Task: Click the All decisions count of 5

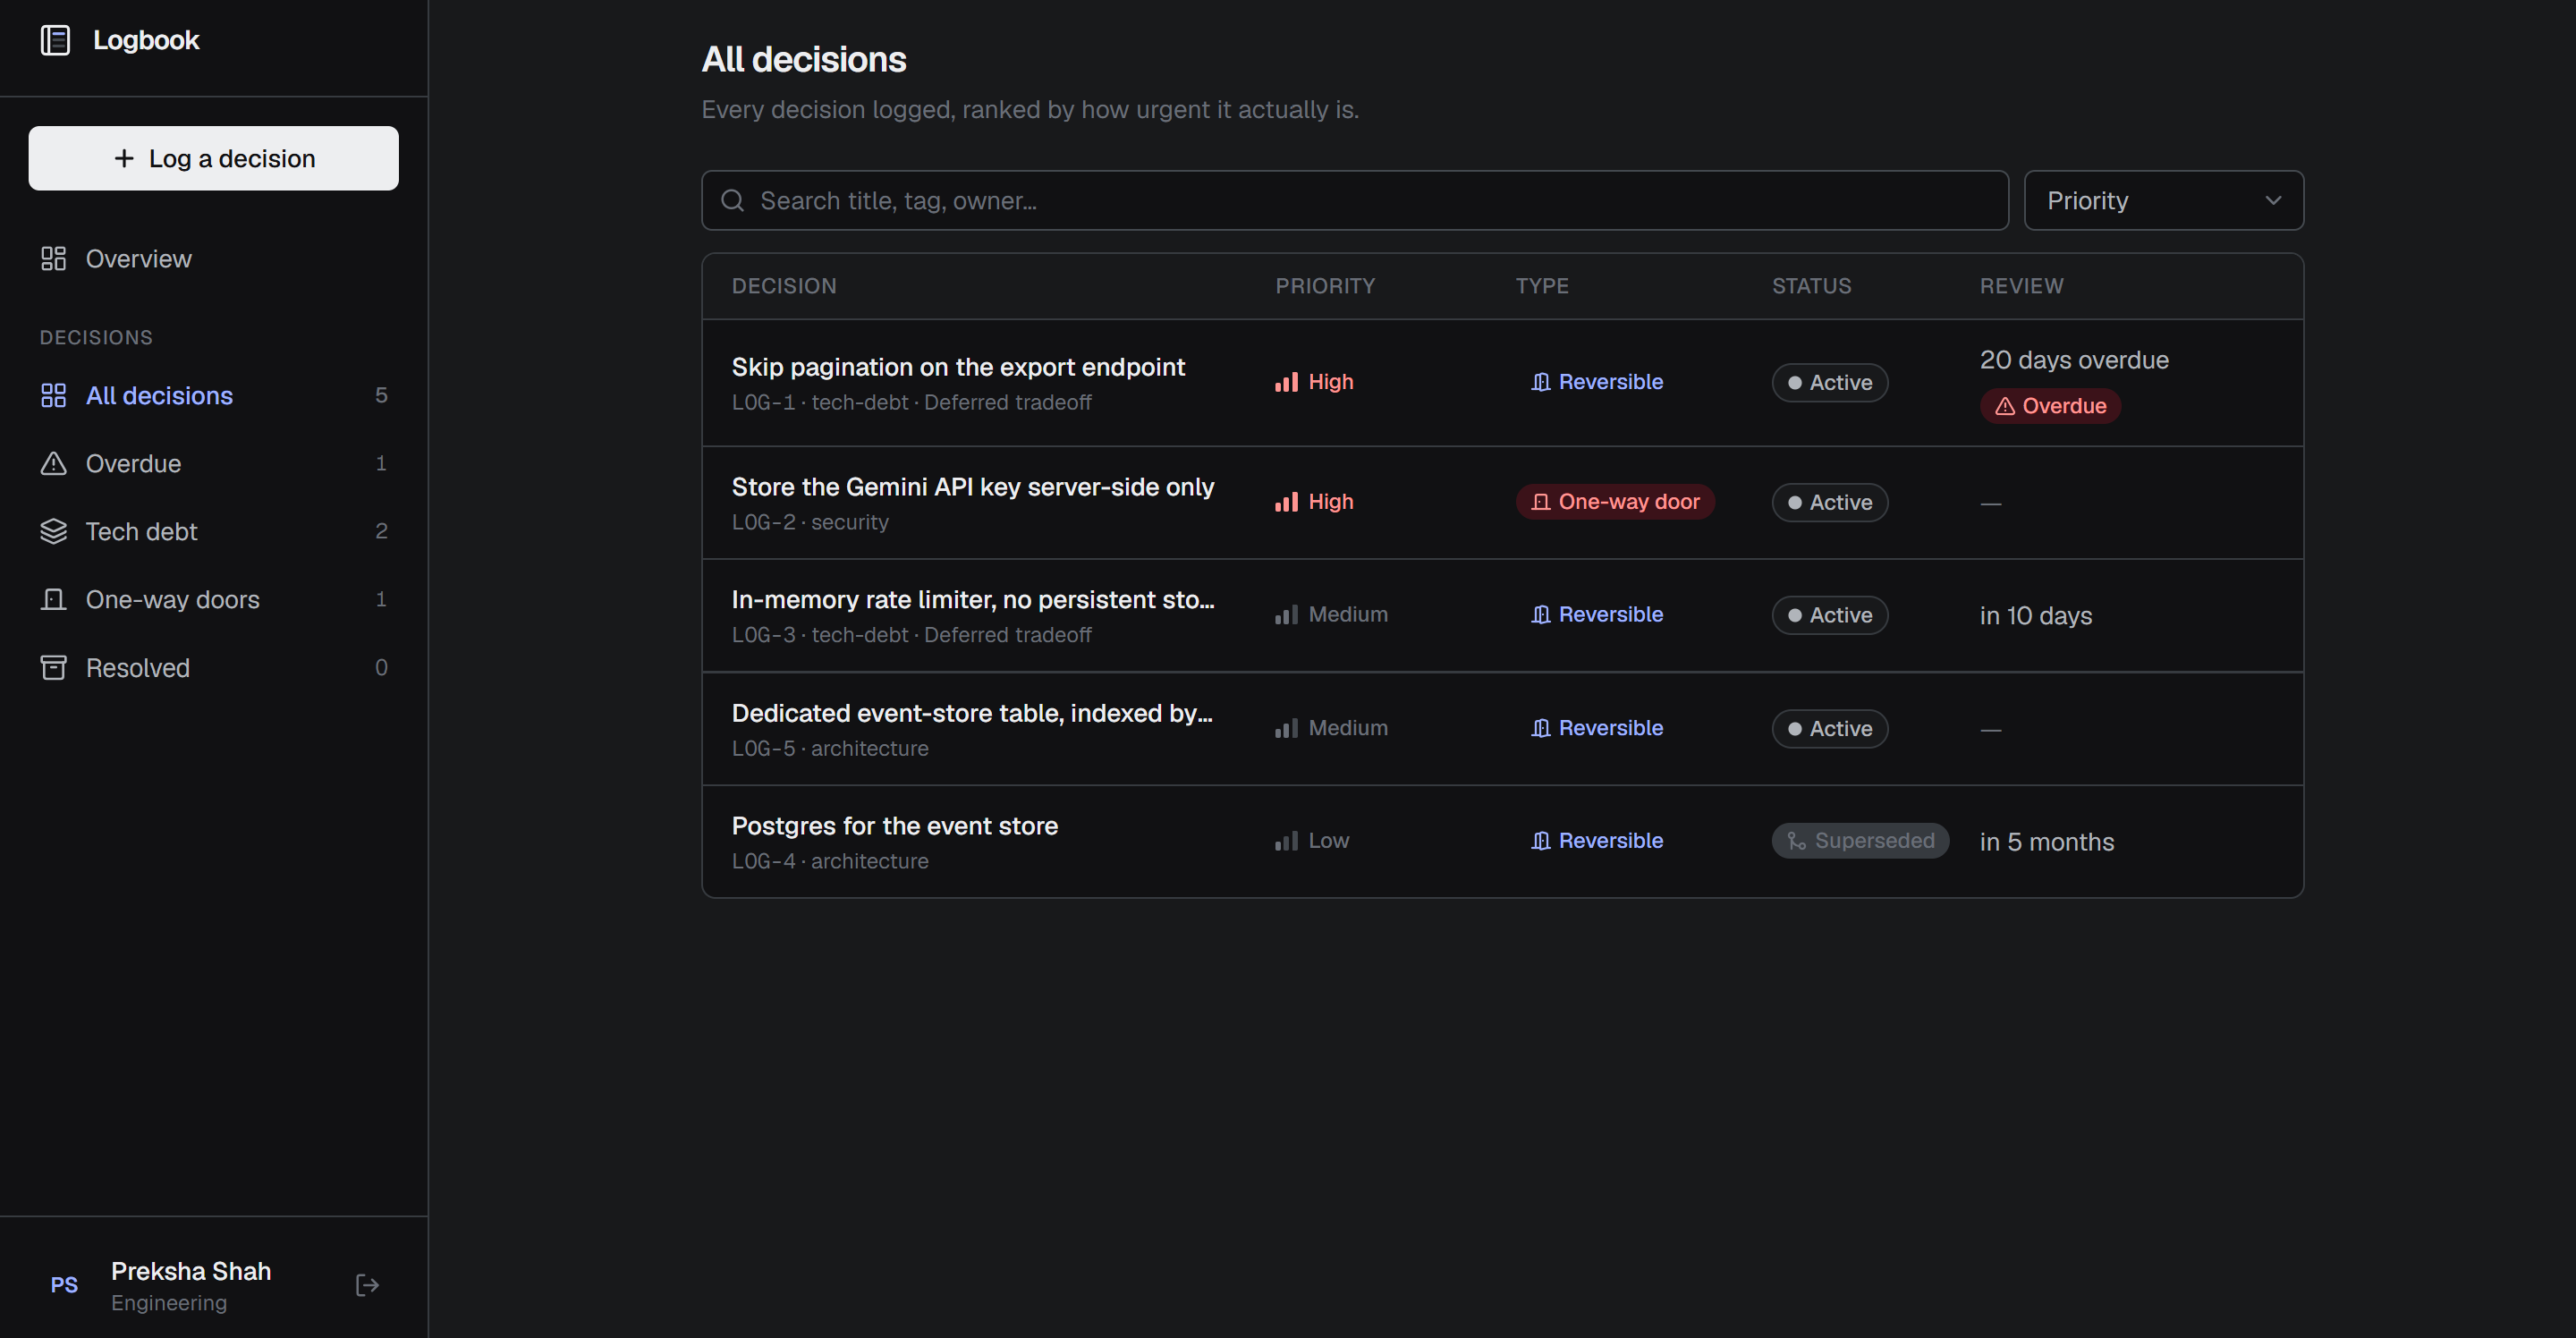Action: [381, 396]
